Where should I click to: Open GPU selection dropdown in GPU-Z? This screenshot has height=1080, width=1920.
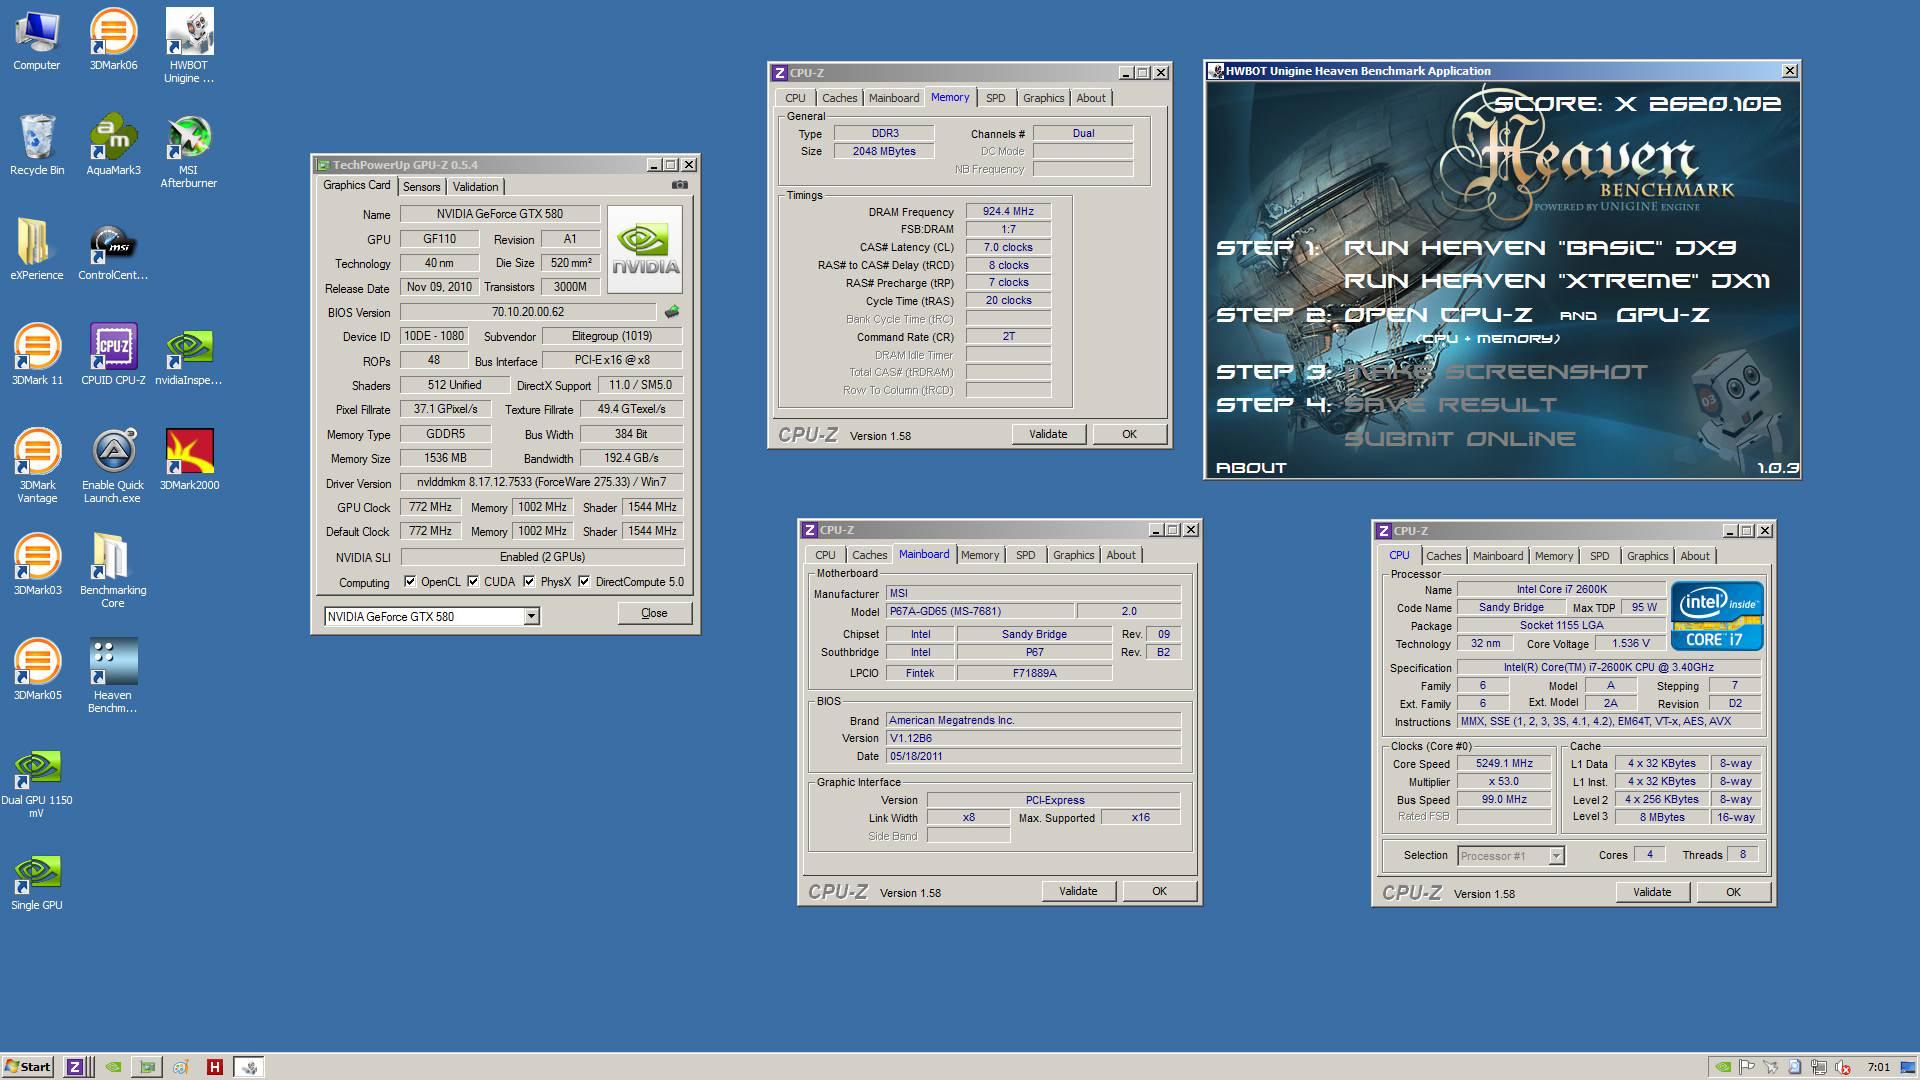tap(531, 617)
